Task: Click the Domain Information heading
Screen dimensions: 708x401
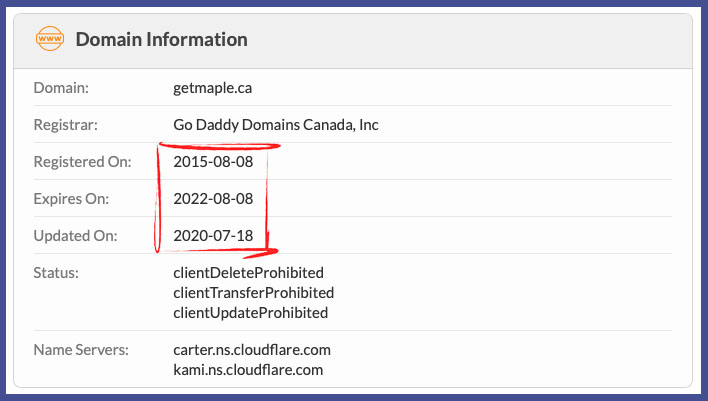Action: (161, 40)
